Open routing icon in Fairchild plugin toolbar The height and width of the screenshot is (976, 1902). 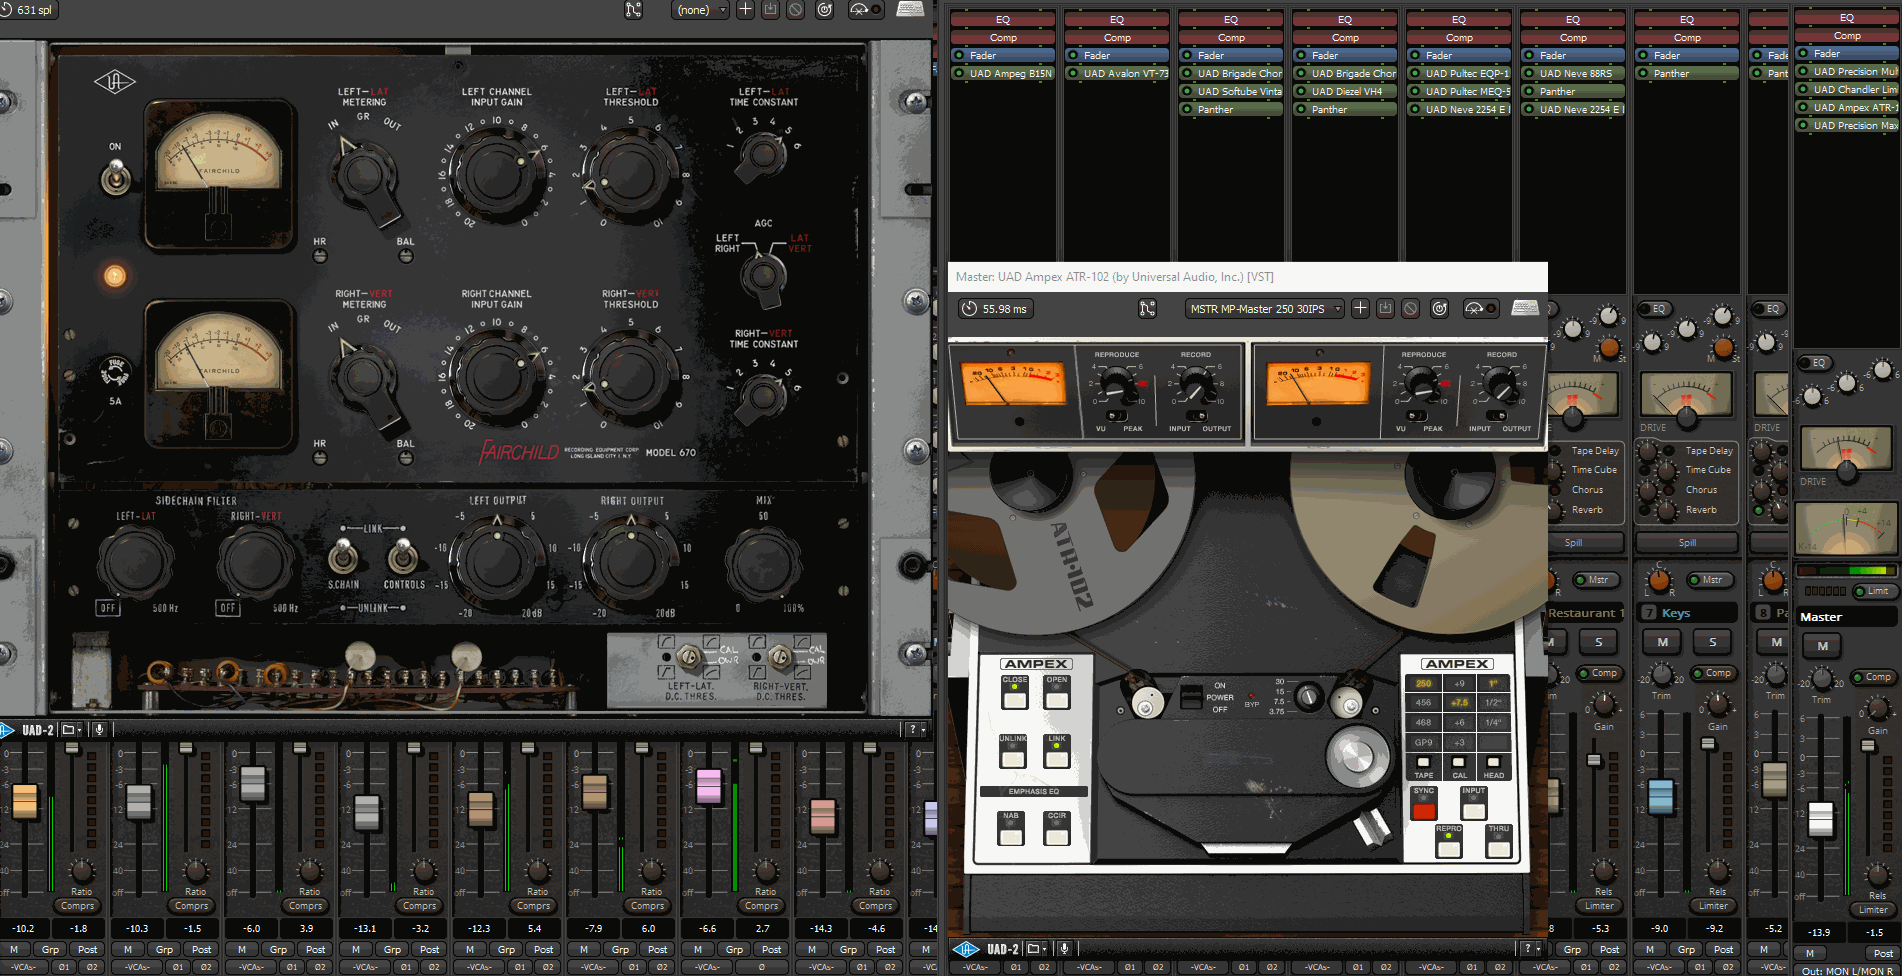pos(633,10)
